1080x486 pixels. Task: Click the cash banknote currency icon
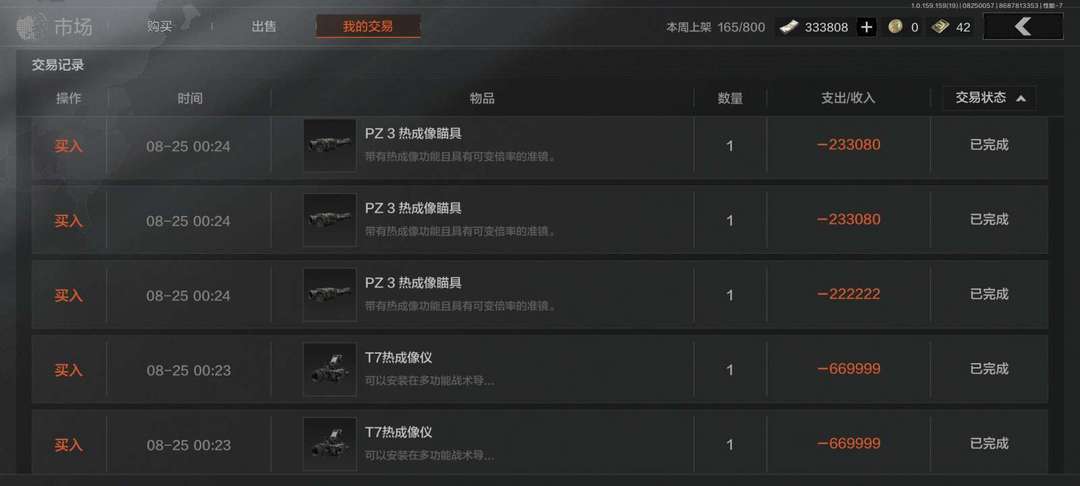pos(790,27)
